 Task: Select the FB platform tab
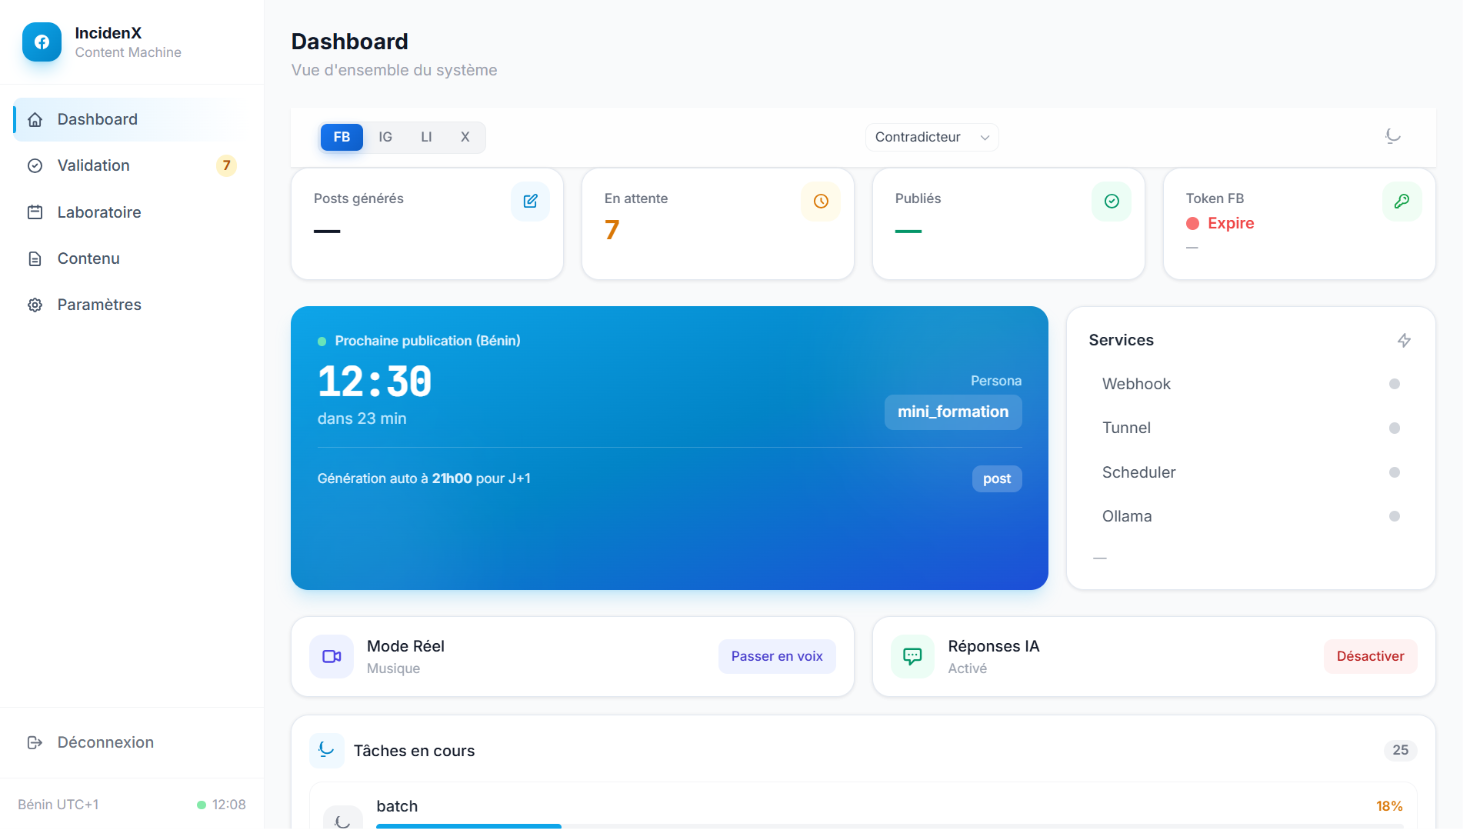342,137
